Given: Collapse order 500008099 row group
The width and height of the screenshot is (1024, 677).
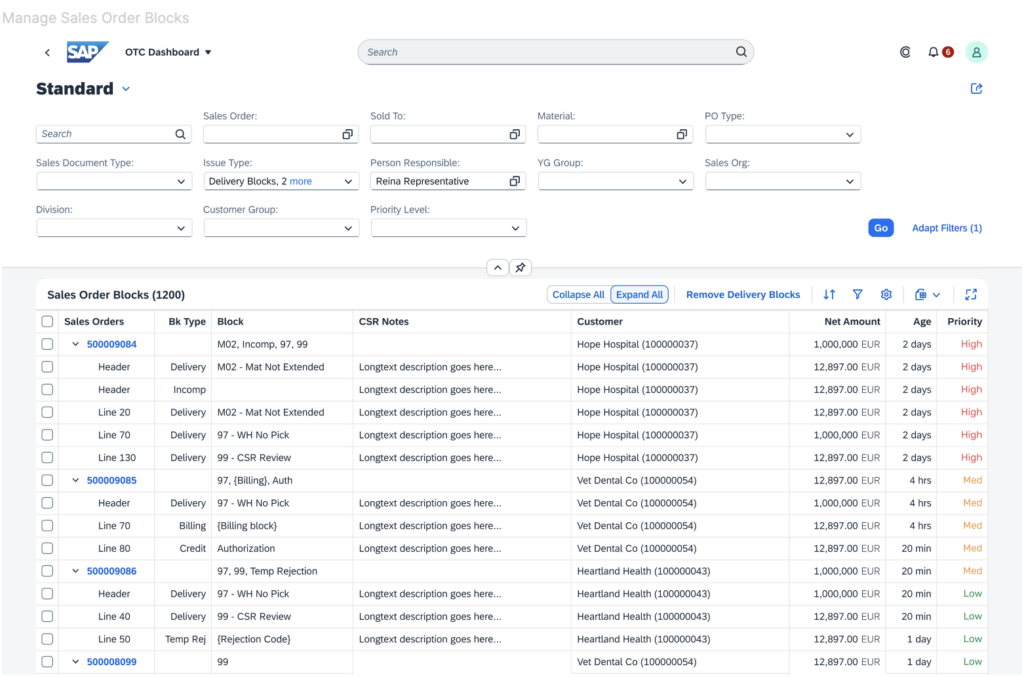Looking at the screenshot, I should click(x=75, y=661).
